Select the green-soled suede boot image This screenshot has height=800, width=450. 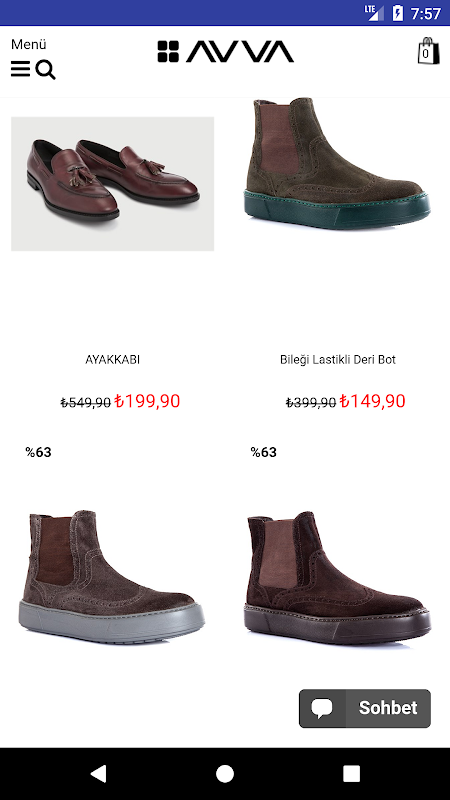(337, 163)
